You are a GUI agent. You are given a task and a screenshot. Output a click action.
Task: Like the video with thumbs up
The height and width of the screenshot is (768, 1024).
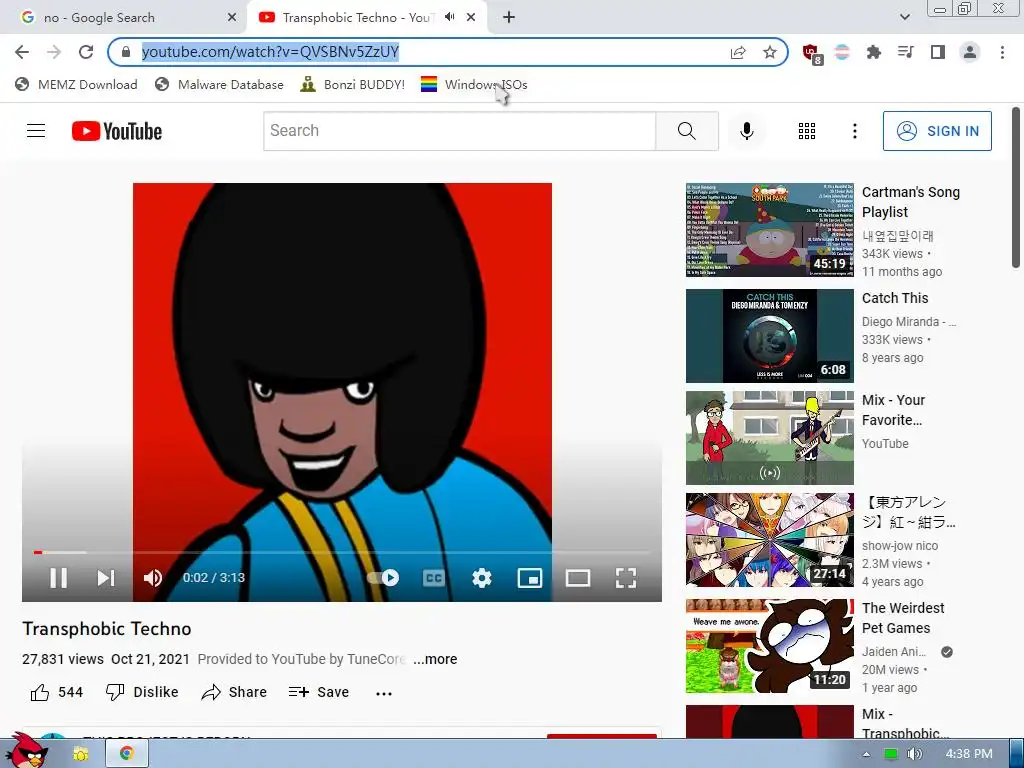click(57, 692)
